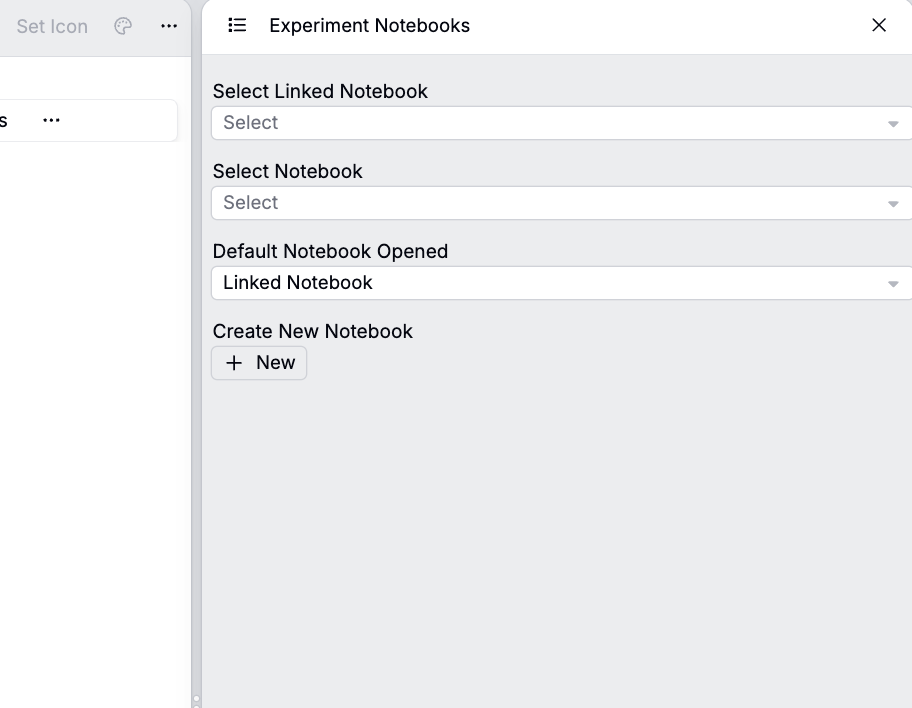Screen dimensions: 912x708
Task: Click the Set Icon button
Action: pyautogui.click(x=52, y=26)
